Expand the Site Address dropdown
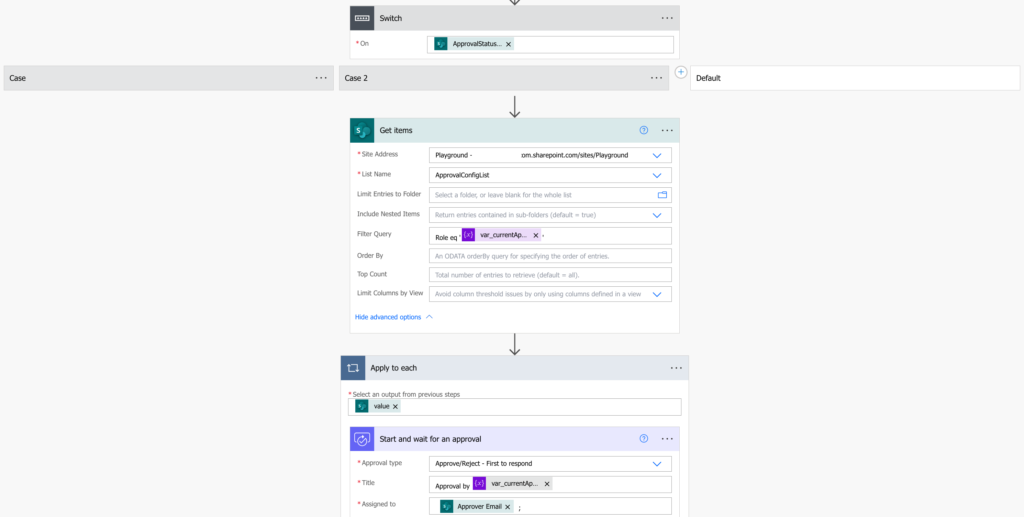This screenshot has height=517, width=1024. 657,155
